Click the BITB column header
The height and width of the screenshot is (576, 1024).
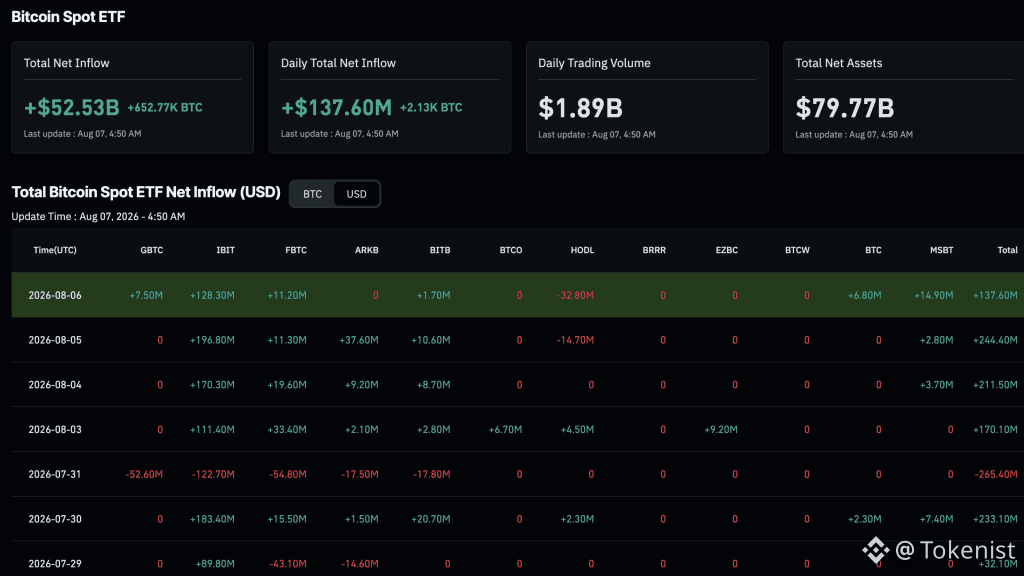(440, 250)
